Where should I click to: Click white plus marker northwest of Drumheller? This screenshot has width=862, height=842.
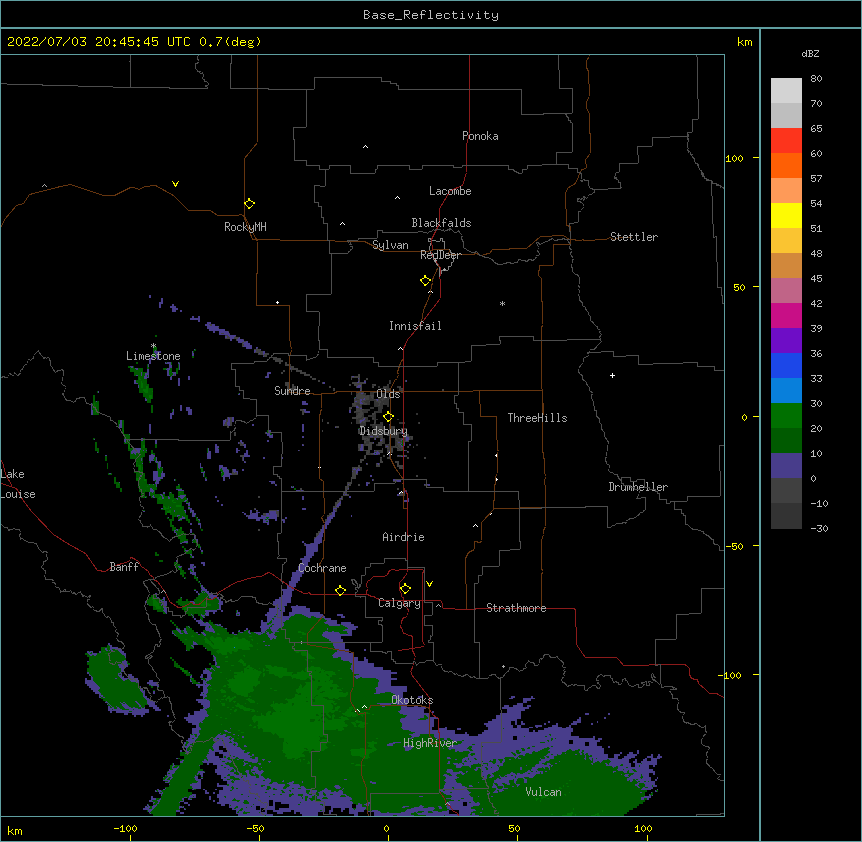click(612, 375)
